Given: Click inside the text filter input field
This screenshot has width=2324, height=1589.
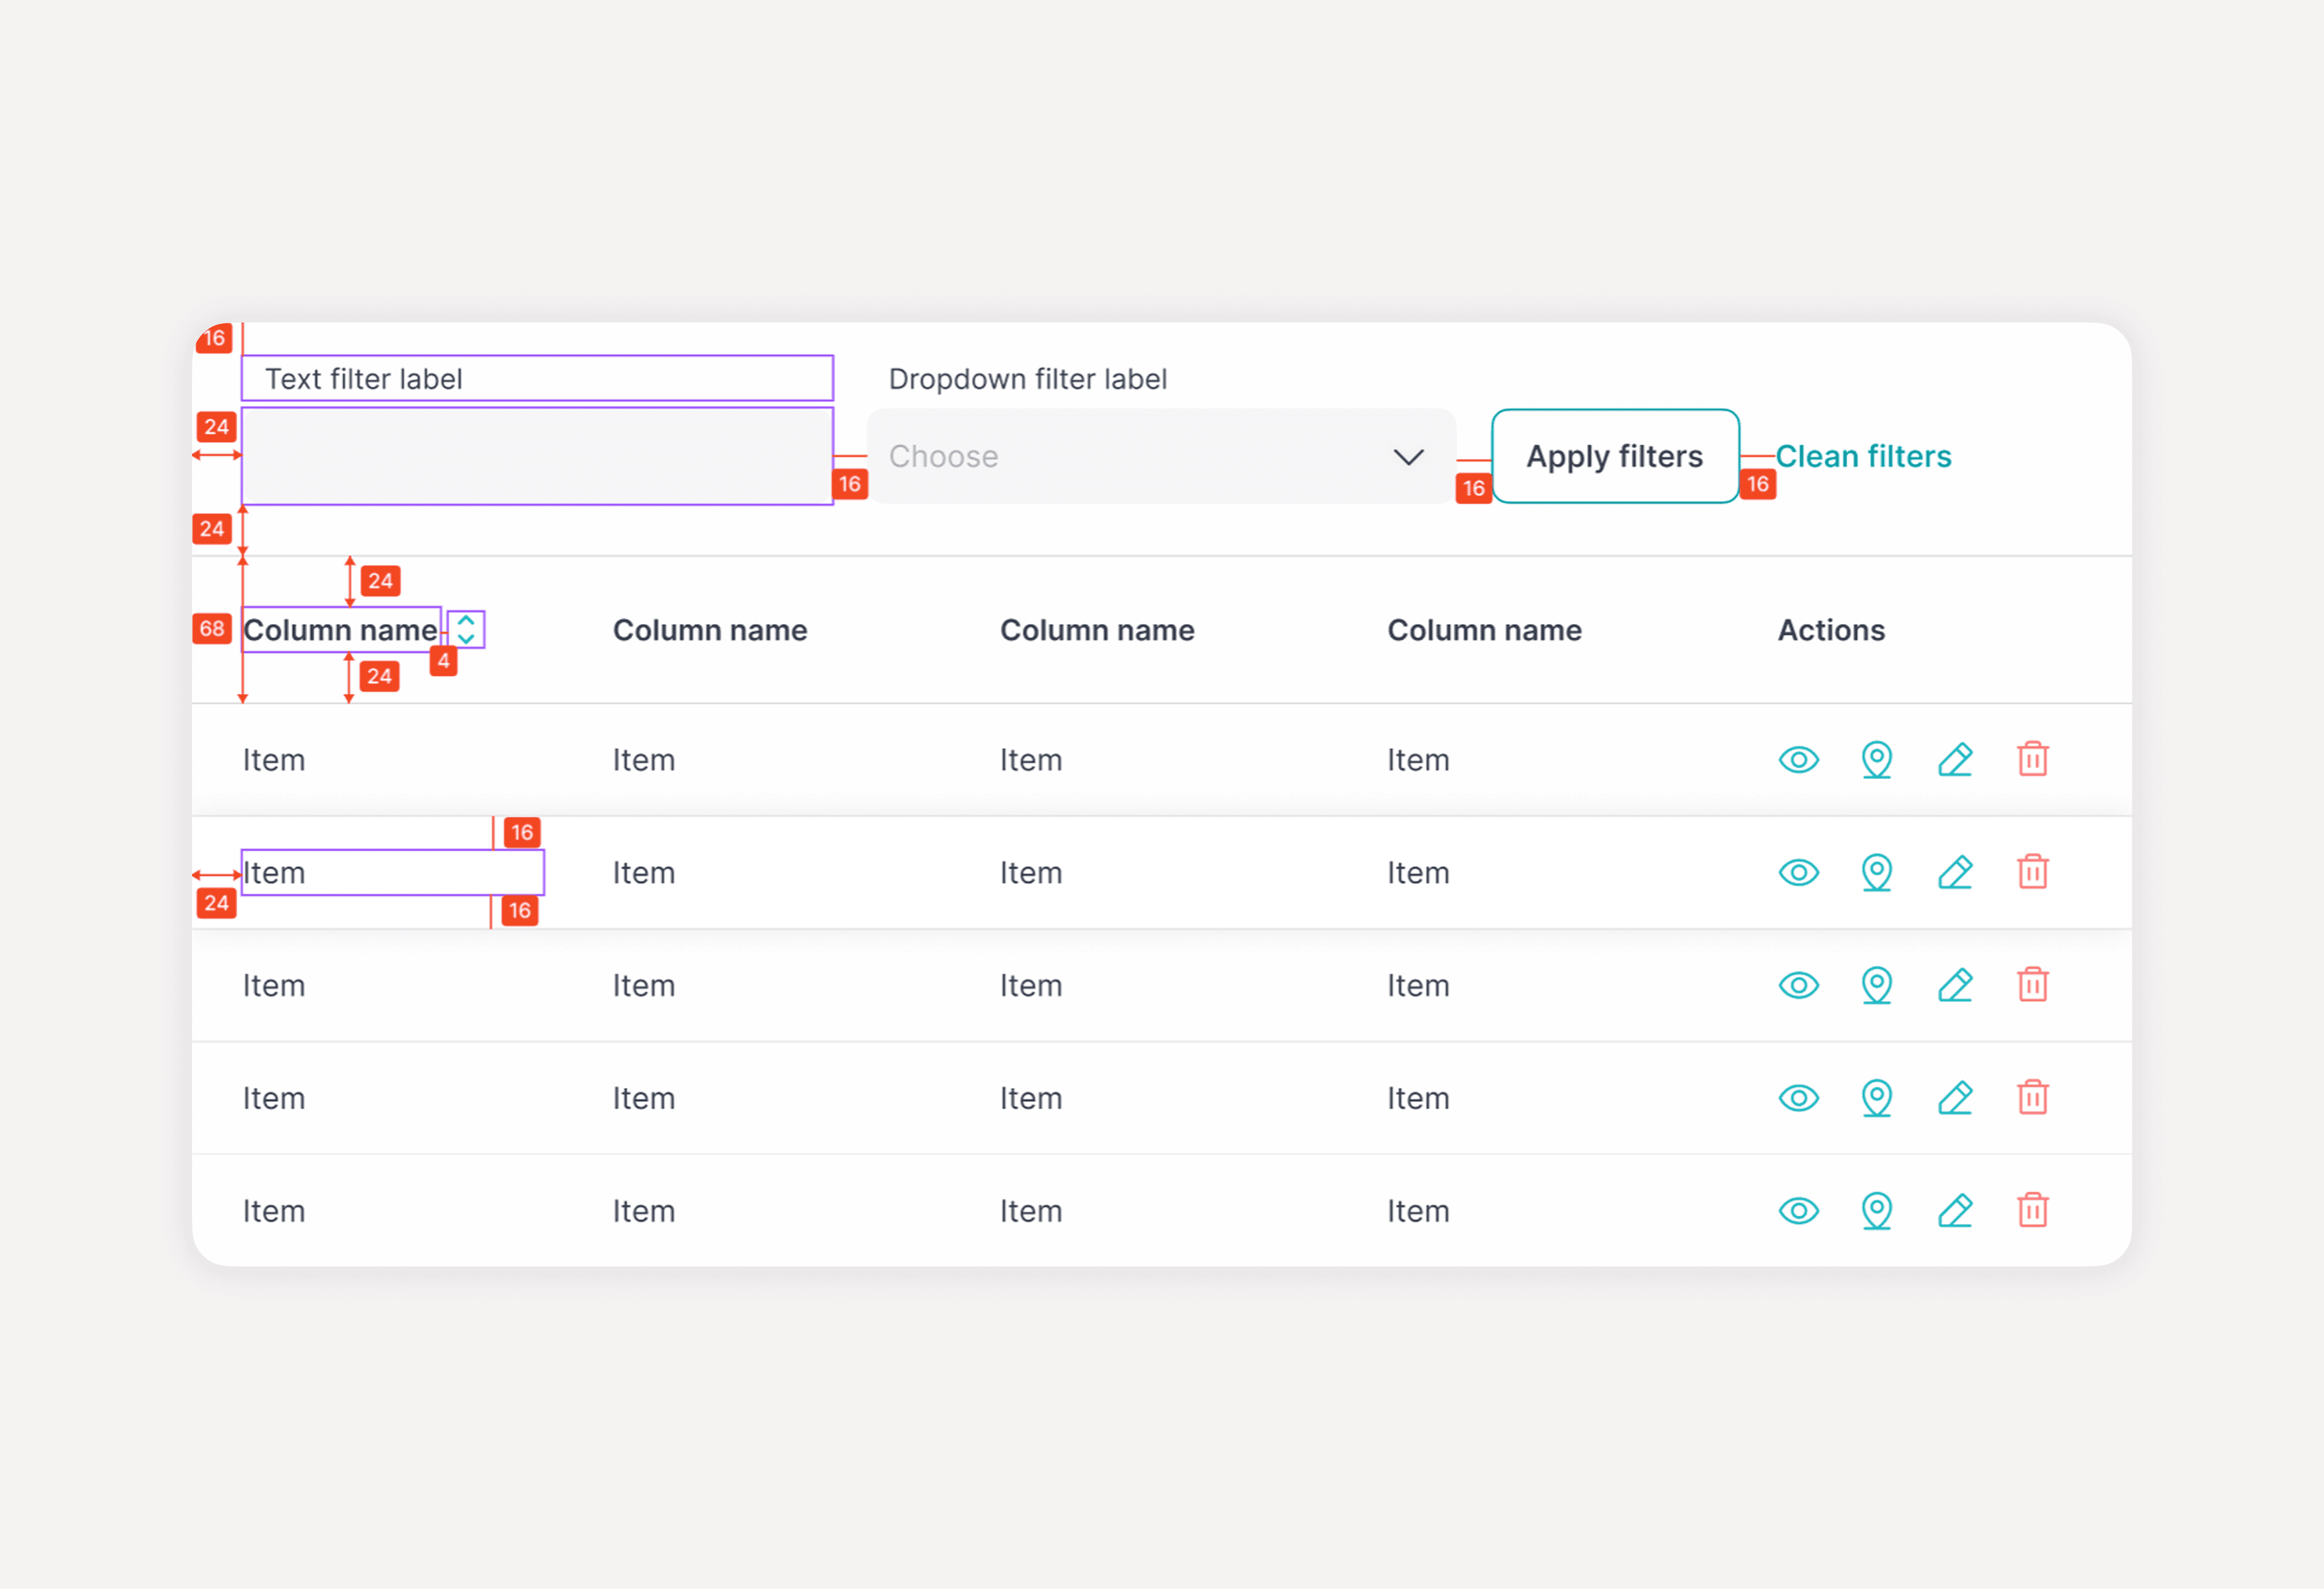Looking at the screenshot, I should 537,457.
